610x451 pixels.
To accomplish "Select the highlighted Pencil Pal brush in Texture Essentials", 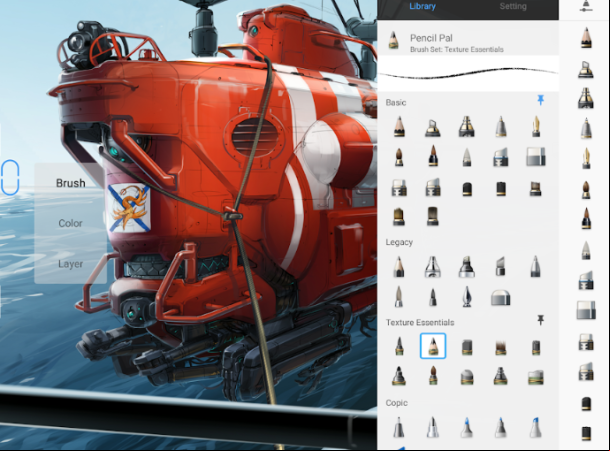I will click(x=433, y=346).
